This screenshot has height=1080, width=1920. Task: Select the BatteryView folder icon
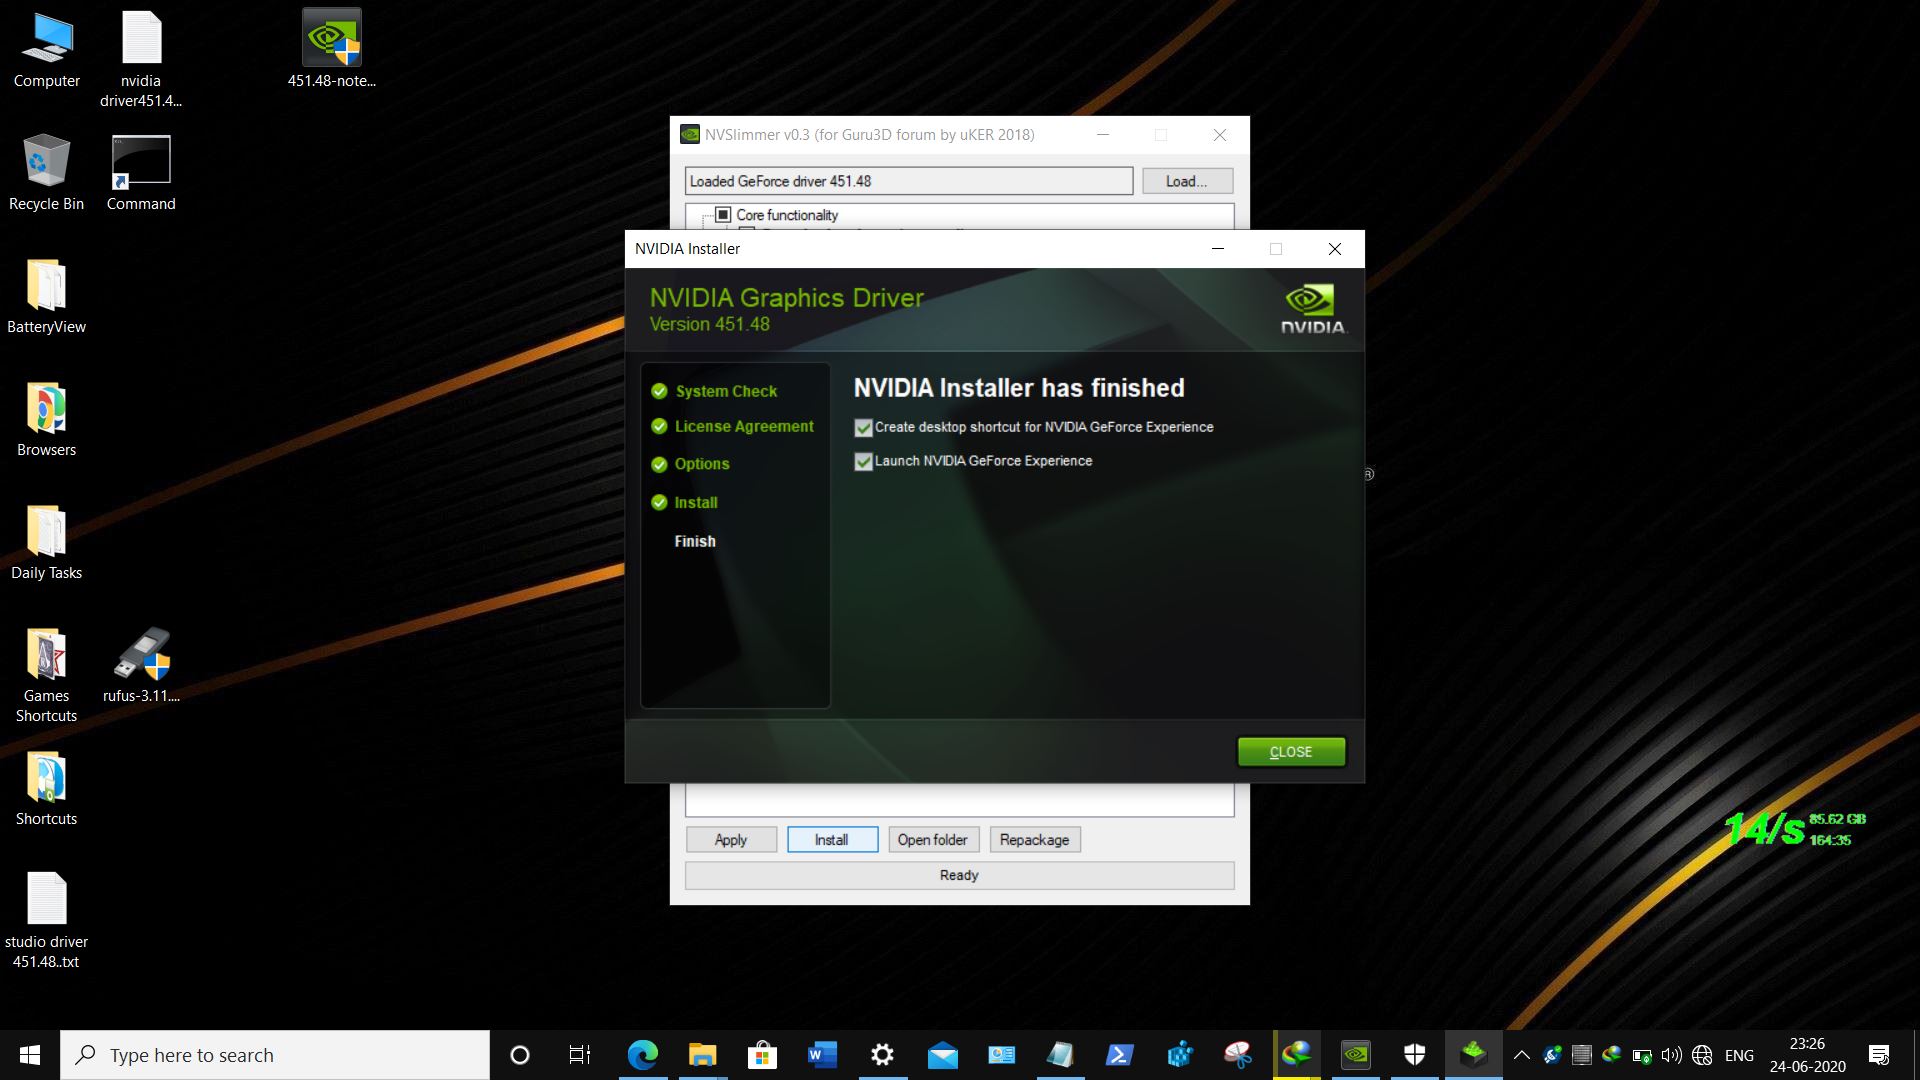(x=46, y=296)
